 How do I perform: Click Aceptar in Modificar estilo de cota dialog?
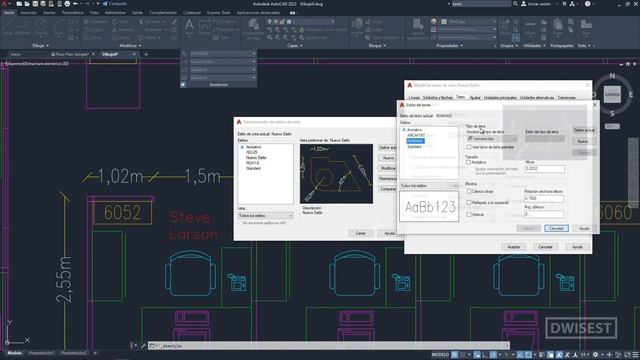[x=513, y=247]
